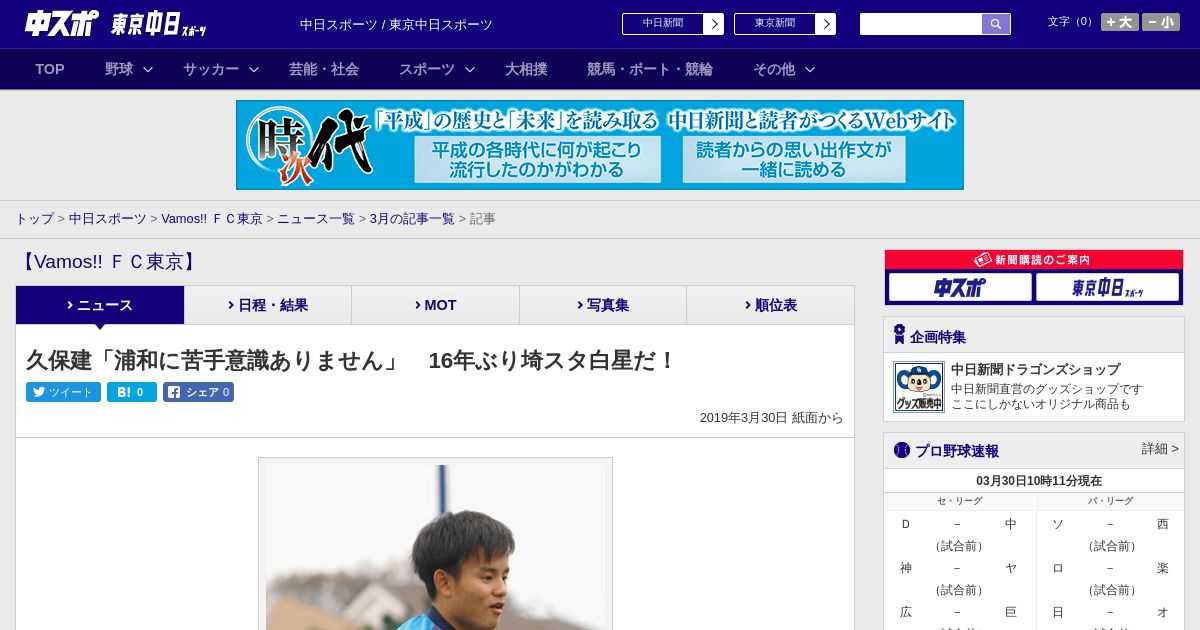Open the 中日新聞ドラゴンズショップ link

(x=1035, y=369)
